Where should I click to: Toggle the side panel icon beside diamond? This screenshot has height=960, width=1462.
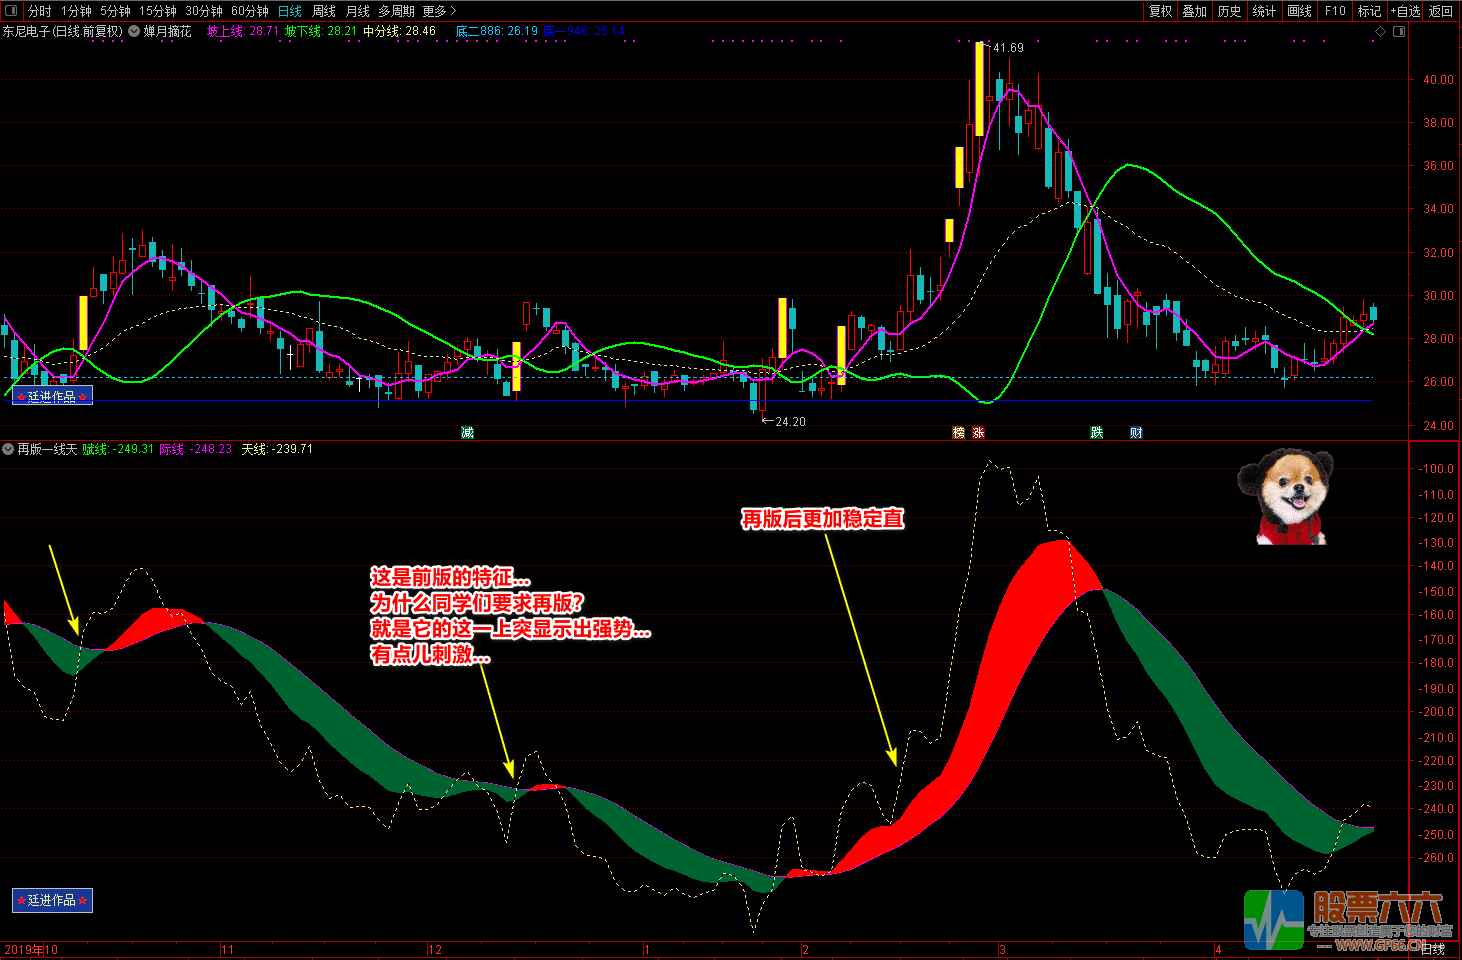pyautogui.click(x=1399, y=32)
